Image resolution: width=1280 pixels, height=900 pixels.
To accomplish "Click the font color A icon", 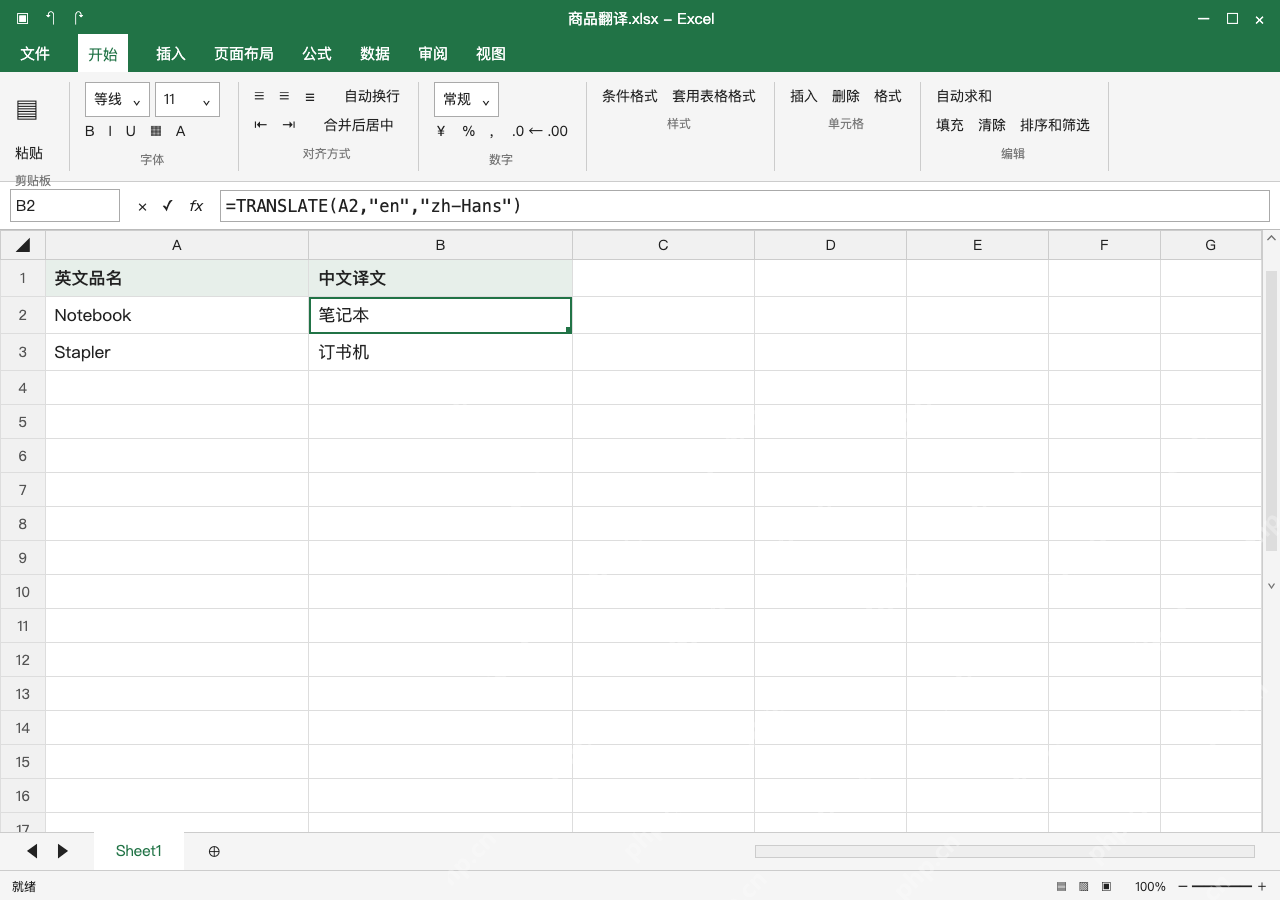I will point(181,131).
